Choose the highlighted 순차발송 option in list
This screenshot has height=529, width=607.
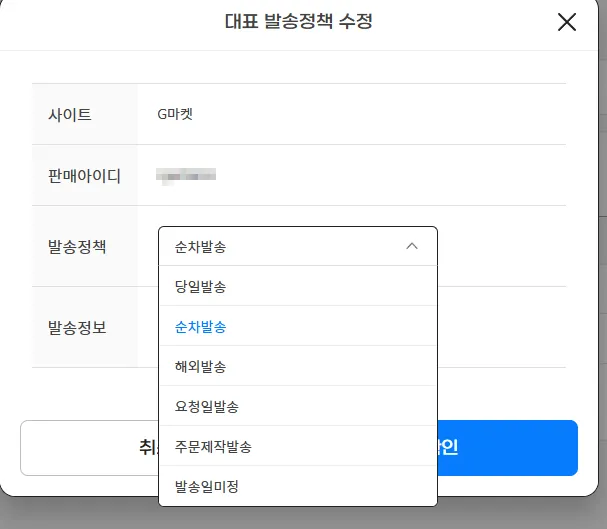(x=201, y=327)
